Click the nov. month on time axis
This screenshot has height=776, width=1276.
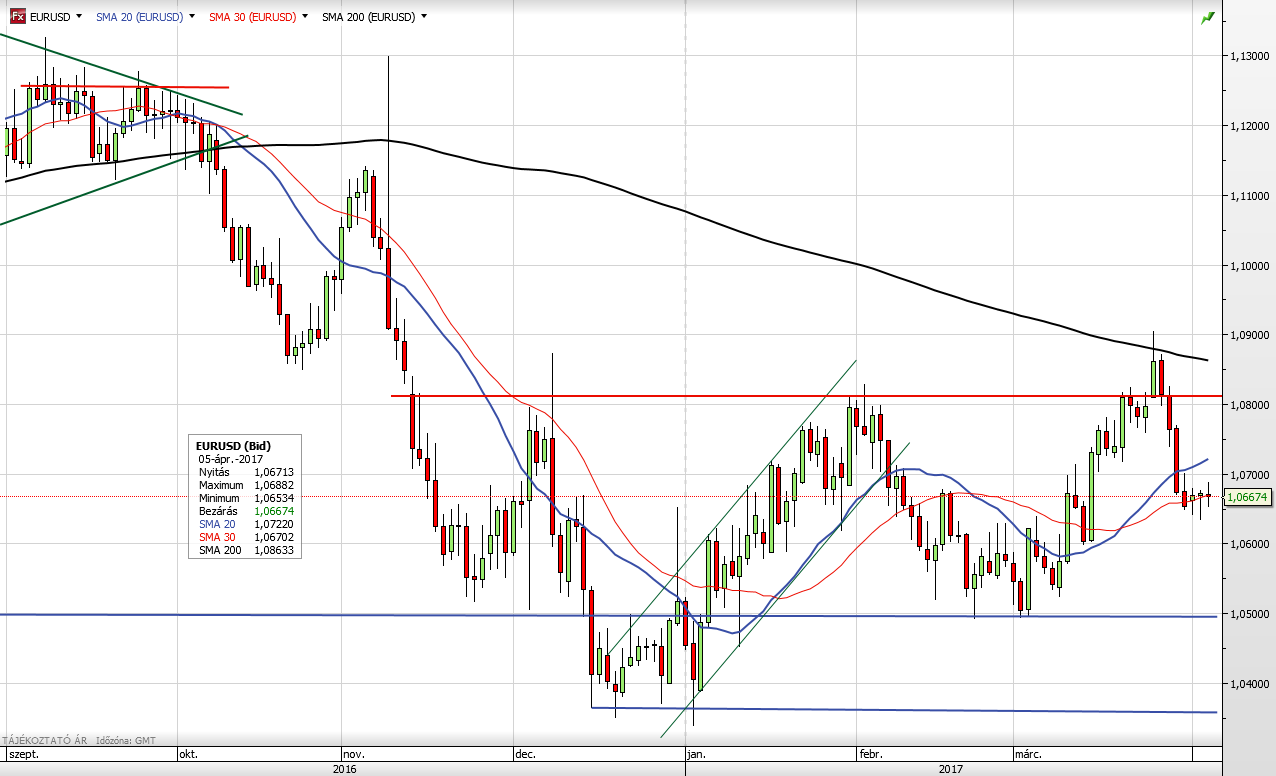352,755
